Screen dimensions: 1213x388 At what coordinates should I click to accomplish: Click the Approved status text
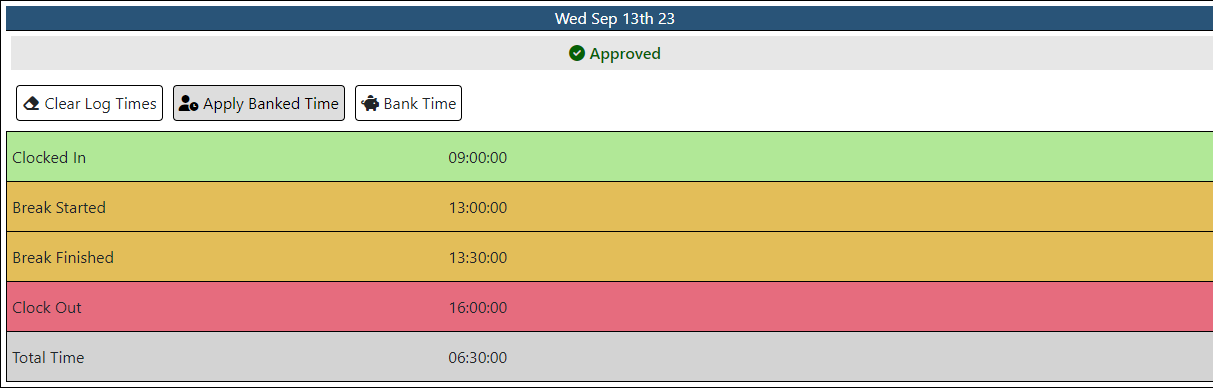pos(625,54)
